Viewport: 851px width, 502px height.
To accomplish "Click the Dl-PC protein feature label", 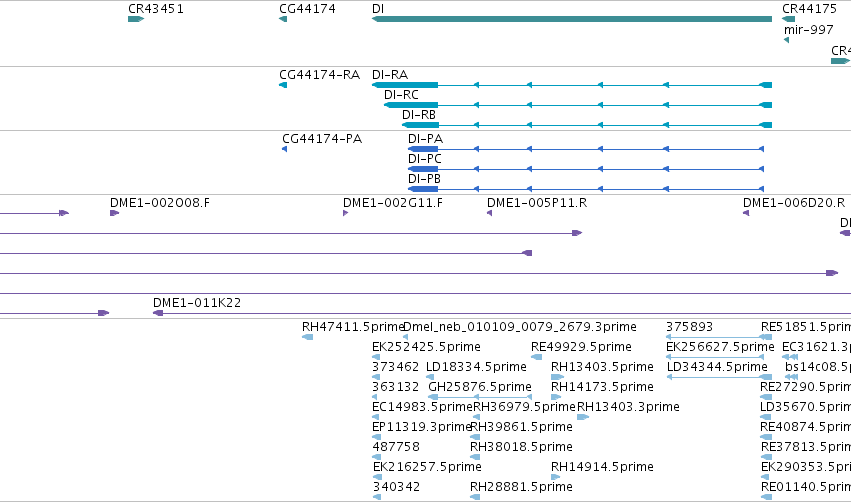I will pyautogui.click(x=425, y=158).
